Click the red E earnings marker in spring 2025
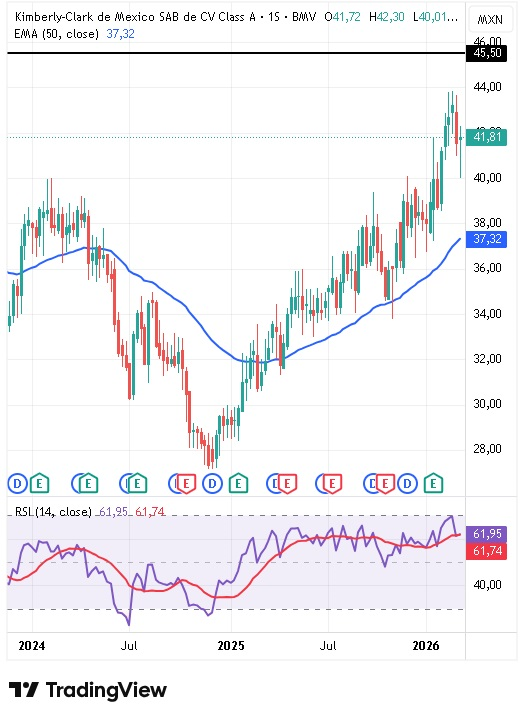This screenshot has width=527, height=707. [x=287, y=484]
